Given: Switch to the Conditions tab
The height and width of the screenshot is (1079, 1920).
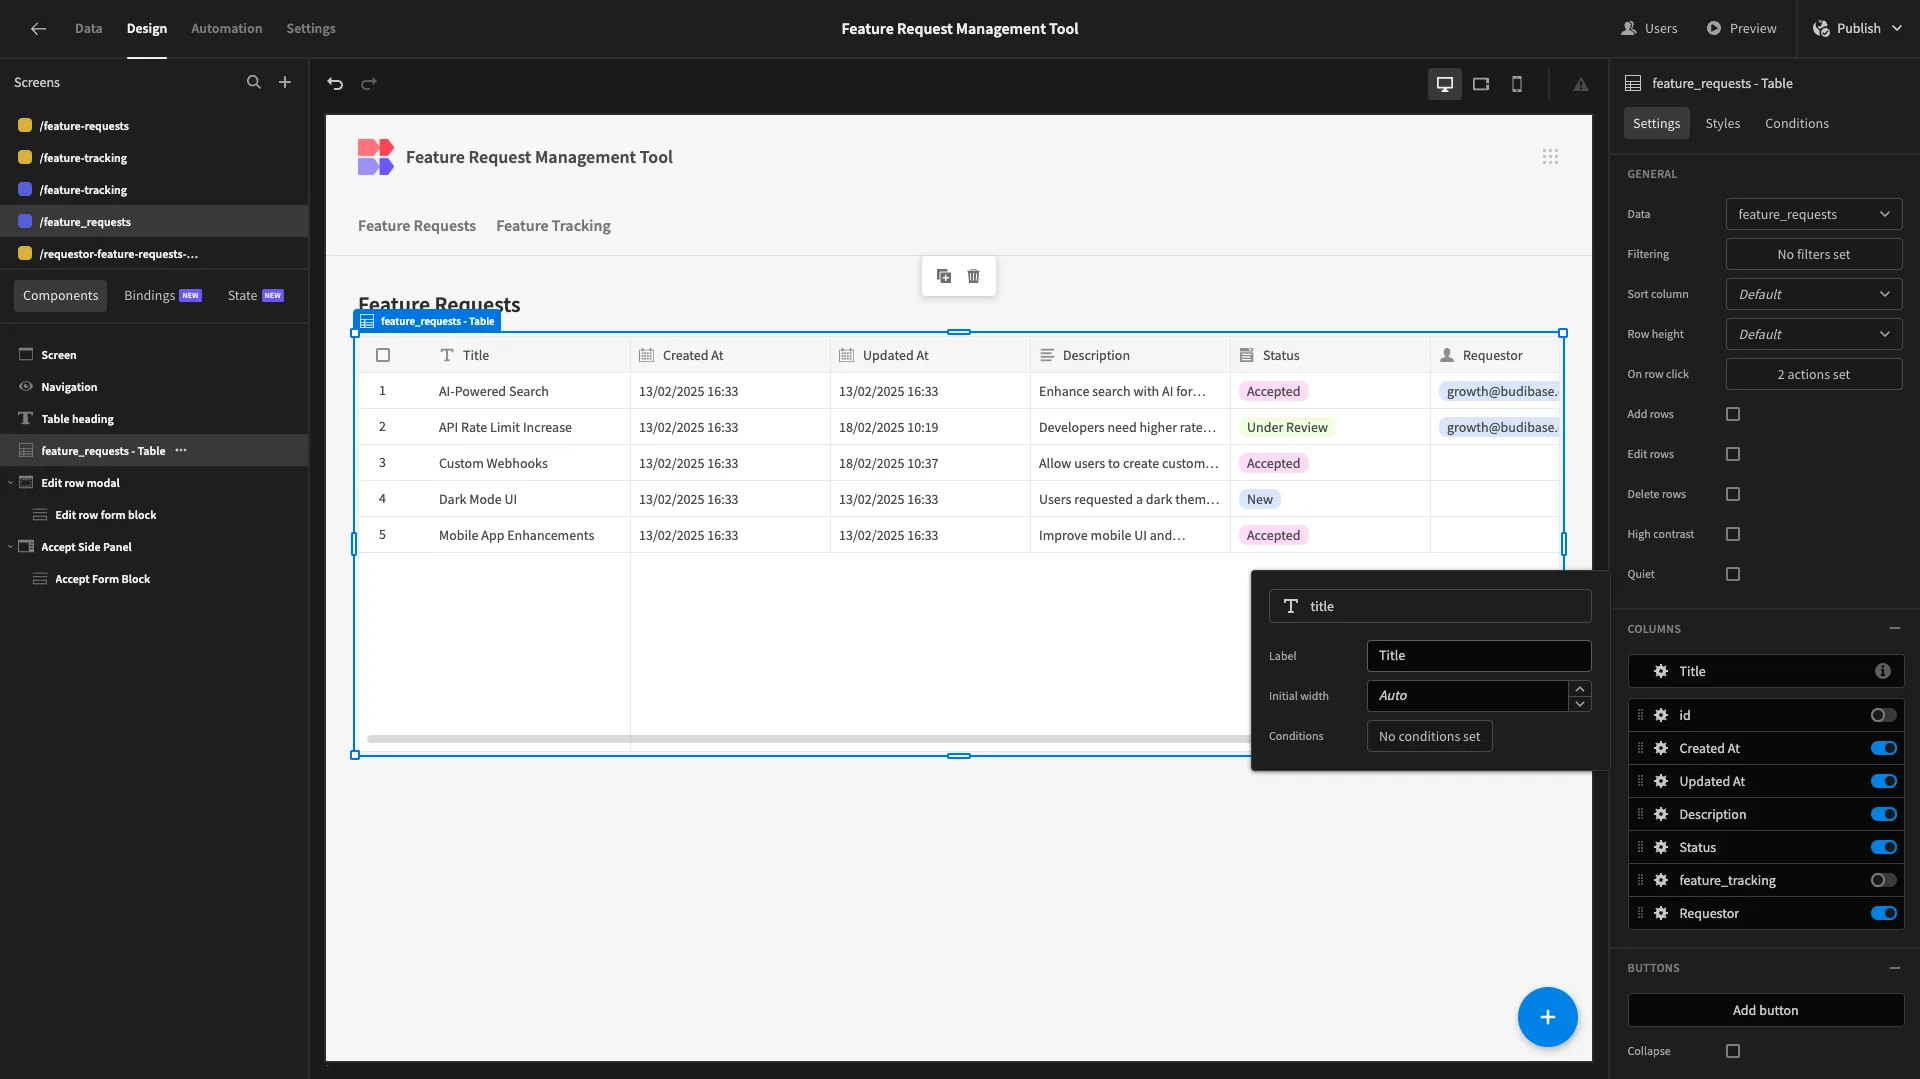Looking at the screenshot, I should [1796, 123].
